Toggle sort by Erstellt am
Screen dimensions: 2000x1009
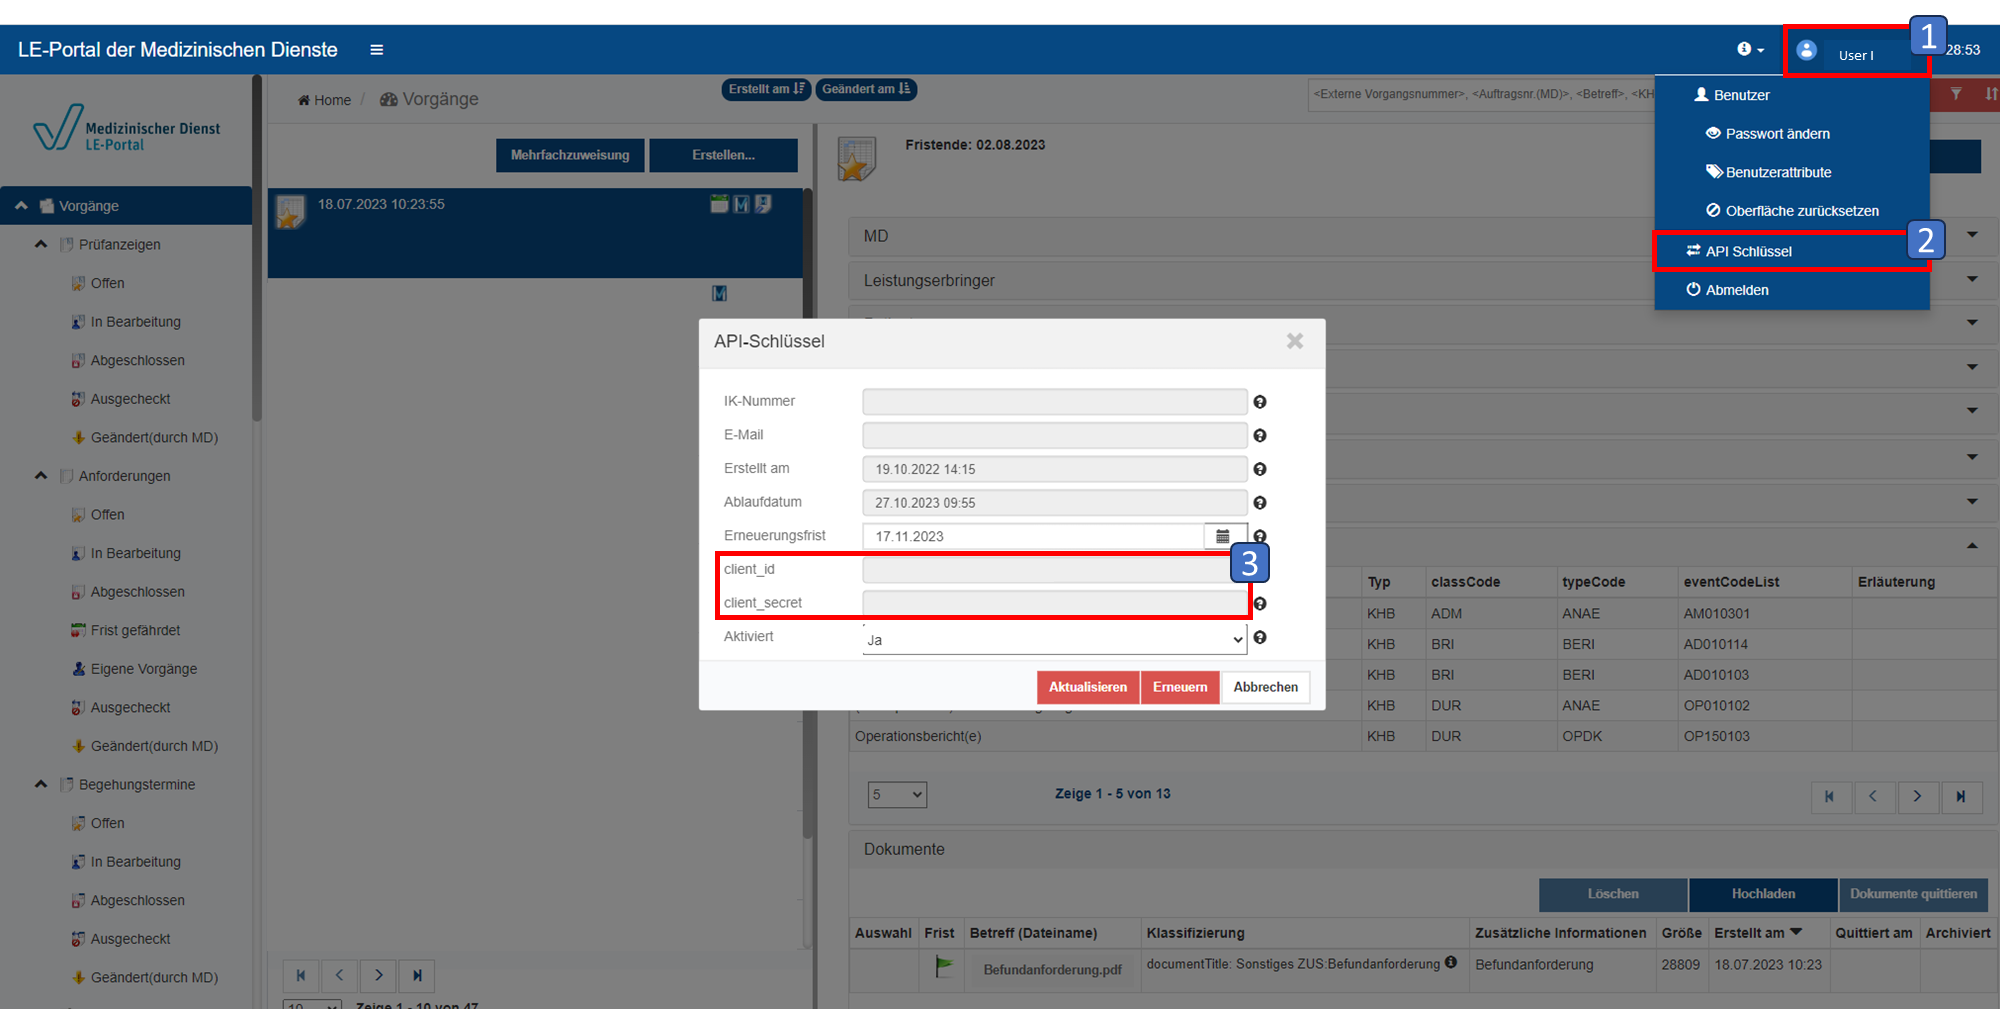point(766,89)
